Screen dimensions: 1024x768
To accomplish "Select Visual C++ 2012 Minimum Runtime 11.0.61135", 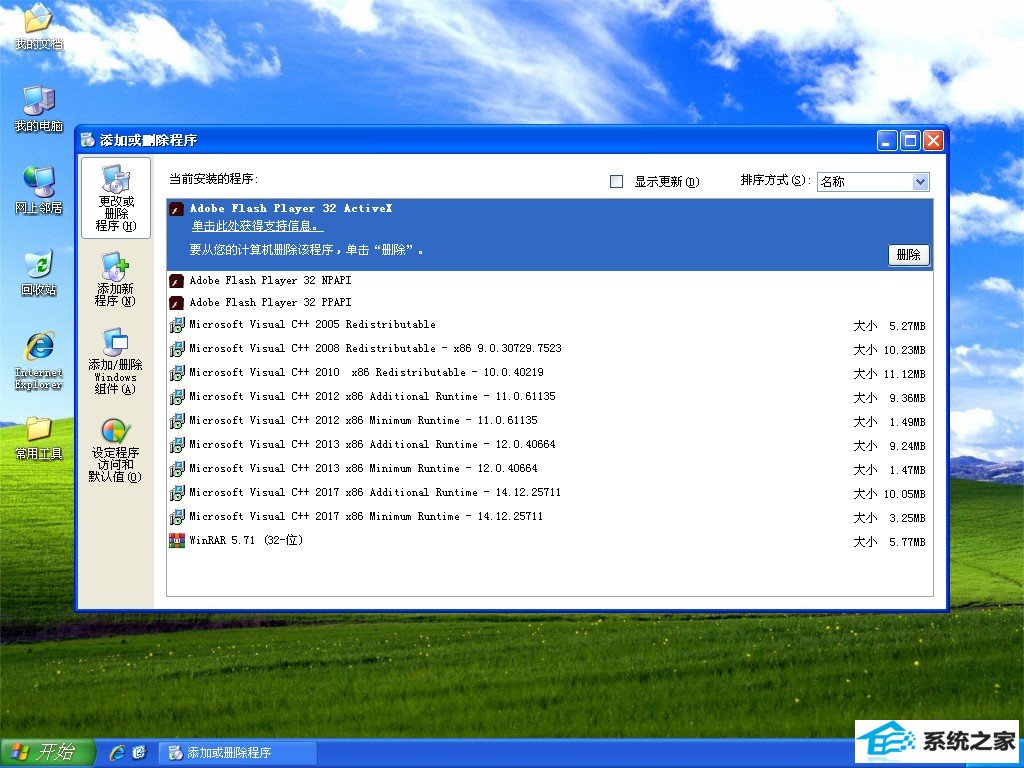I will (x=549, y=421).
